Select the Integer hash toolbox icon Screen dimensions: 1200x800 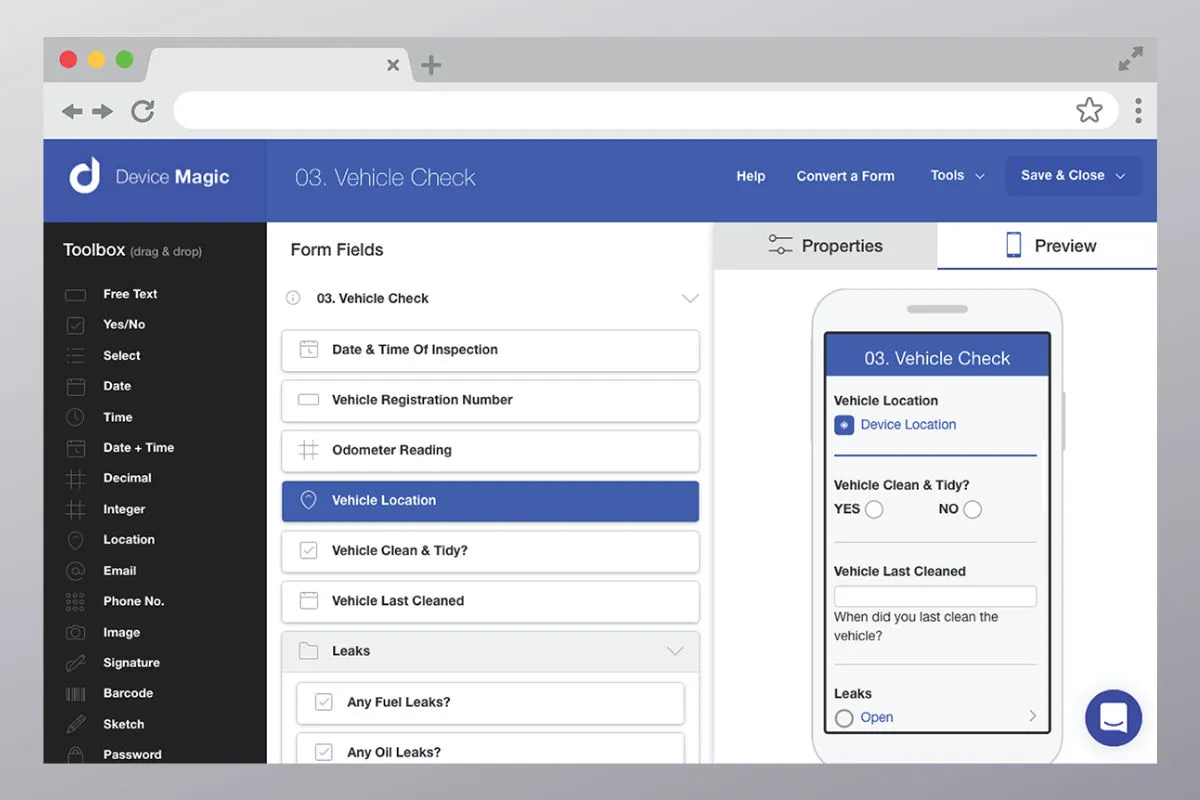(x=76, y=509)
